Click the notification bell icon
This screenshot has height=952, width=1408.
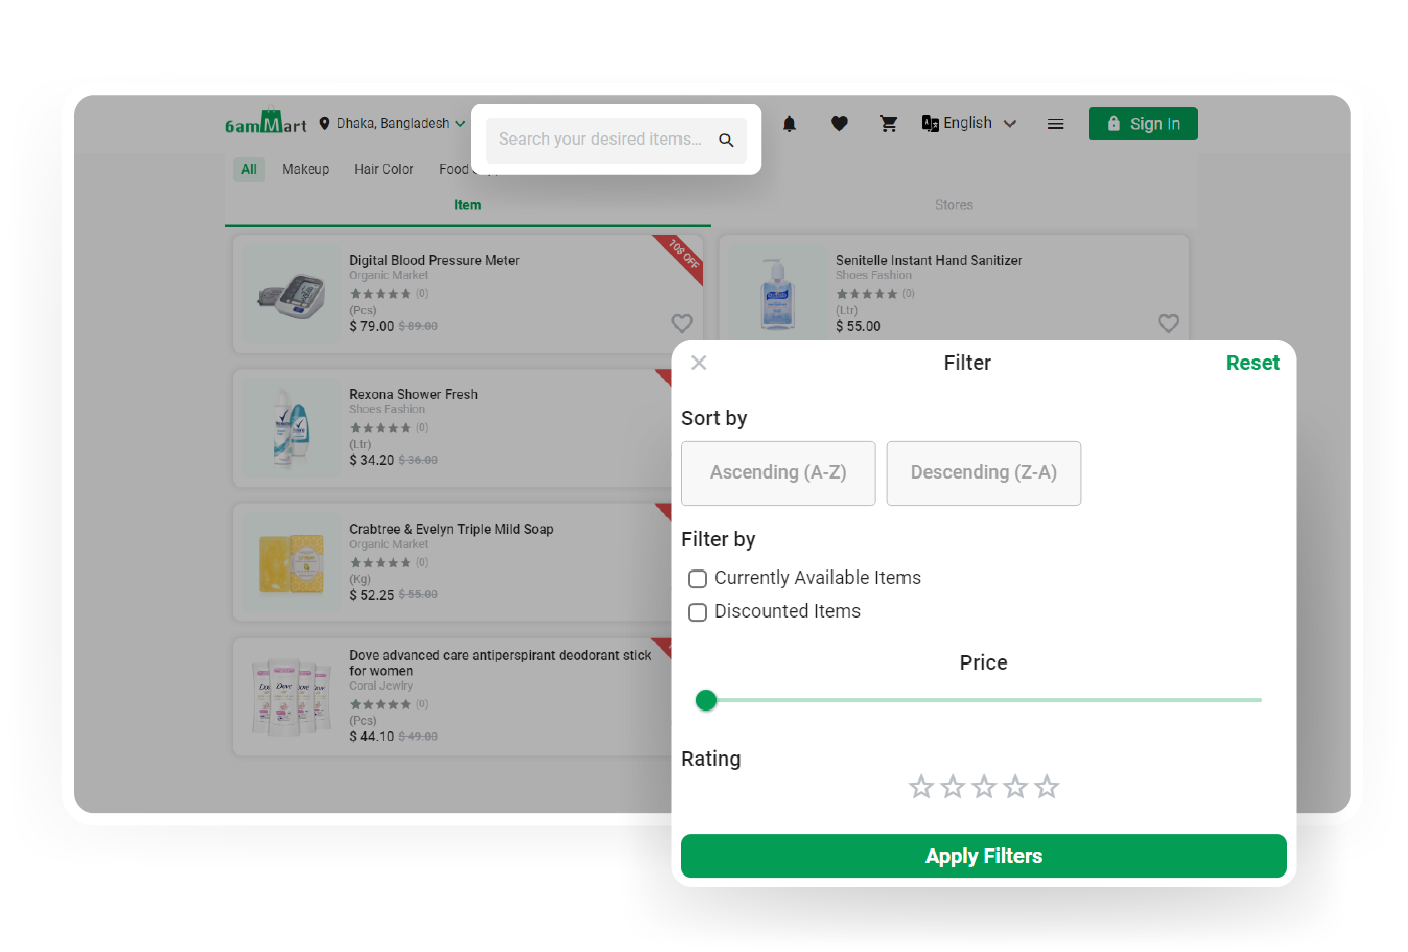[789, 124]
